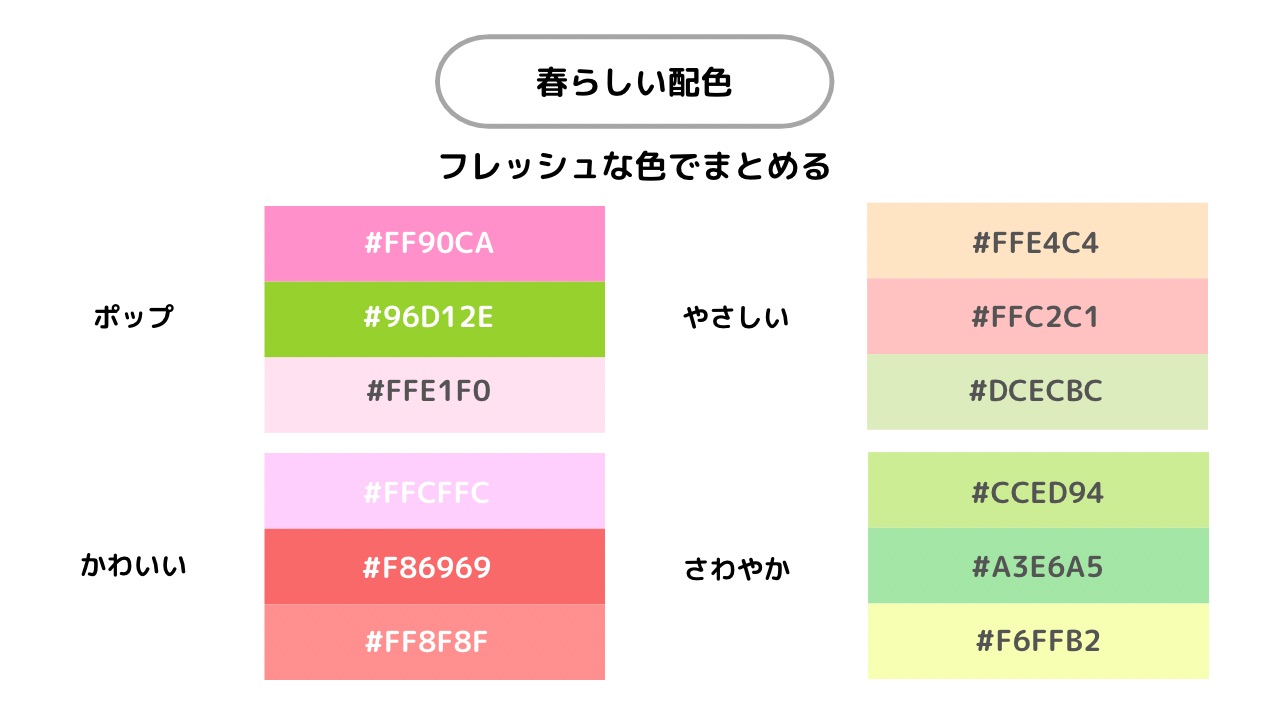Choose the peach #FFE4C4 swatch
Image resolution: width=1280 pixels, height=720 pixels.
click(x=1037, y=241)
